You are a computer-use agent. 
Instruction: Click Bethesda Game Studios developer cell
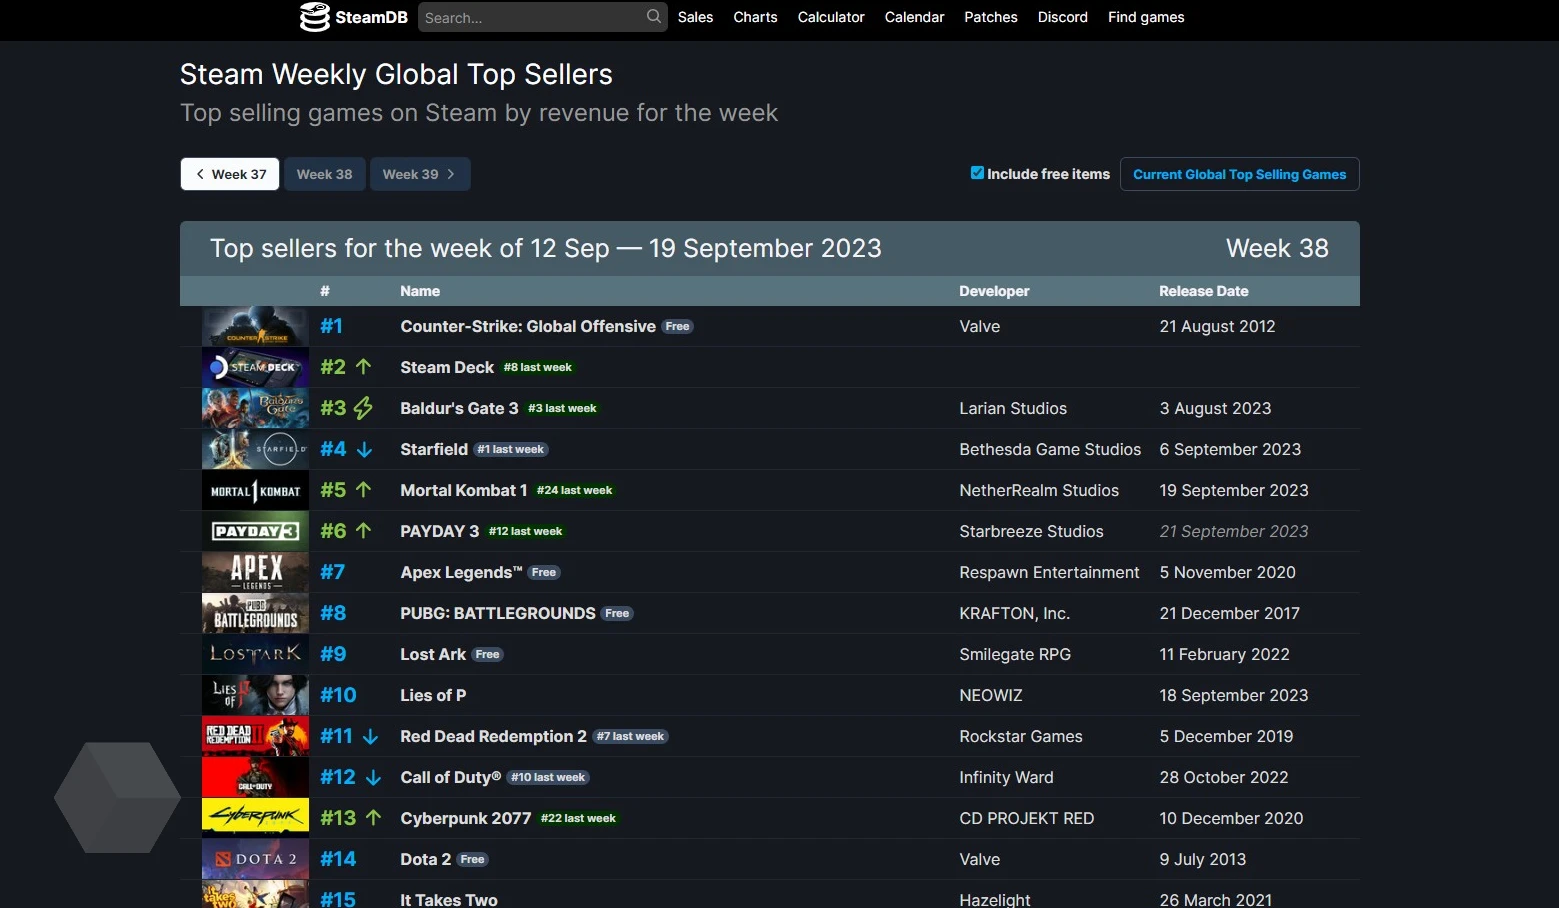coord(1050,449)
